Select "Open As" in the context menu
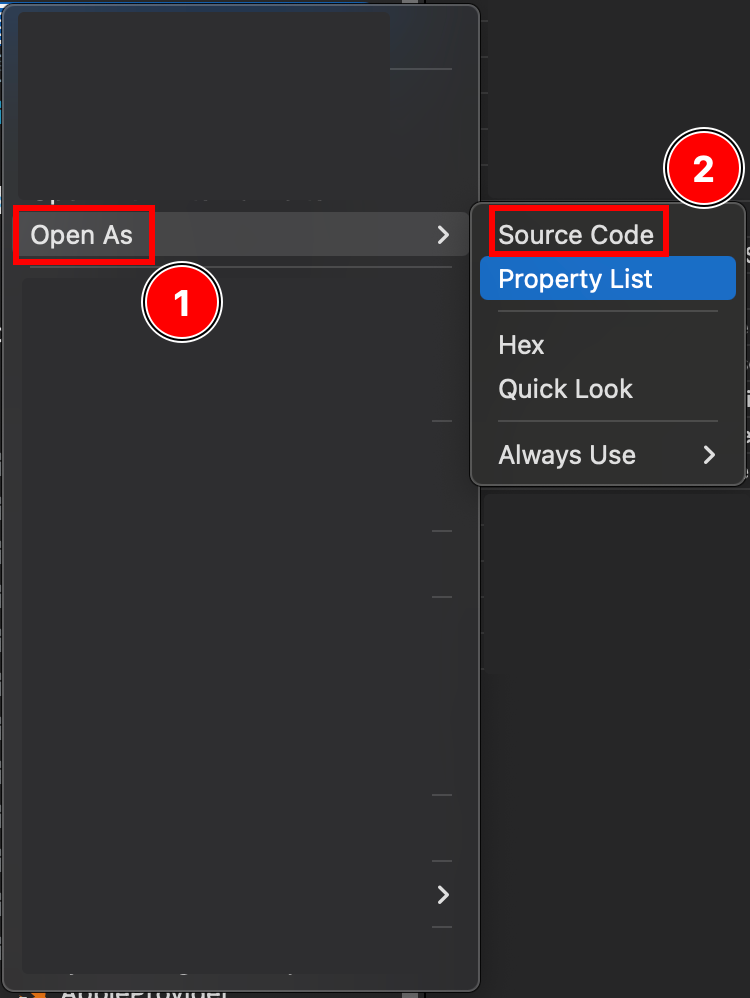Screen dimensions: 750x998 [84, 234]
